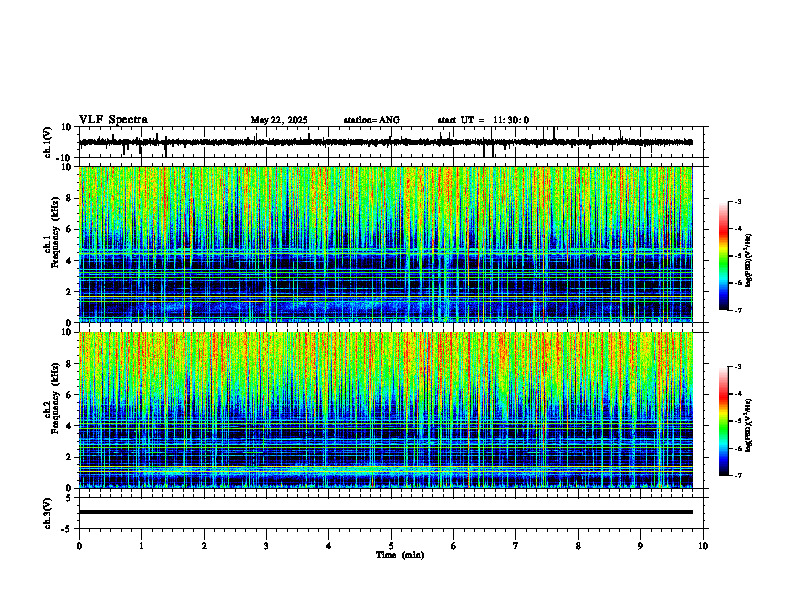This screenshot has height=612, width=792.
Task: Click the "-3" tick on ch.2 colorbar
Action: (x=738, y=367)
